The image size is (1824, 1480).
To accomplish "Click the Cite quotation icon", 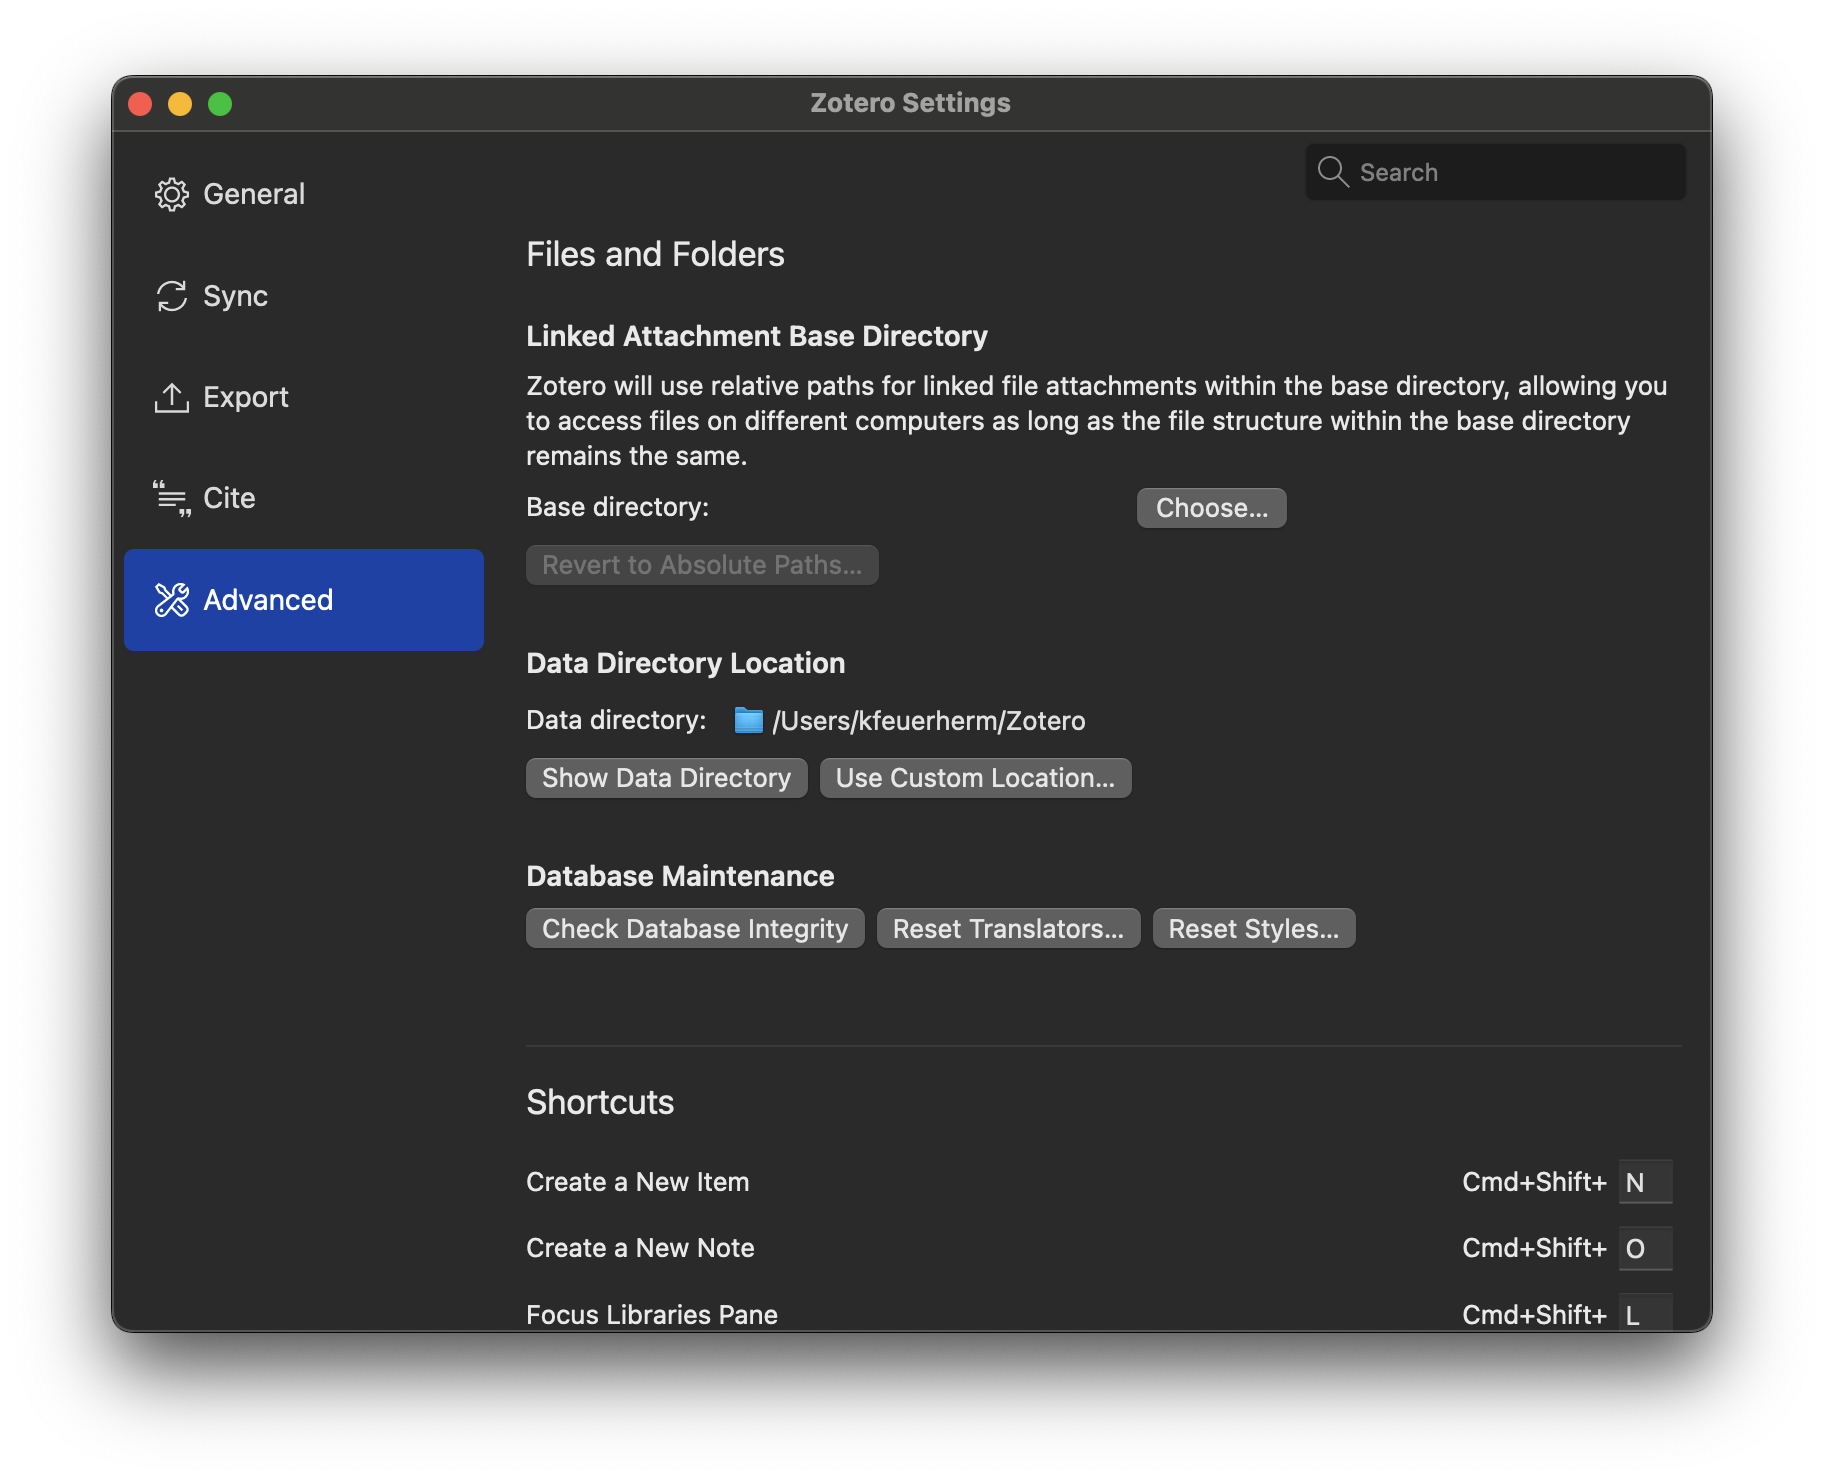I will tap(172, 498).
